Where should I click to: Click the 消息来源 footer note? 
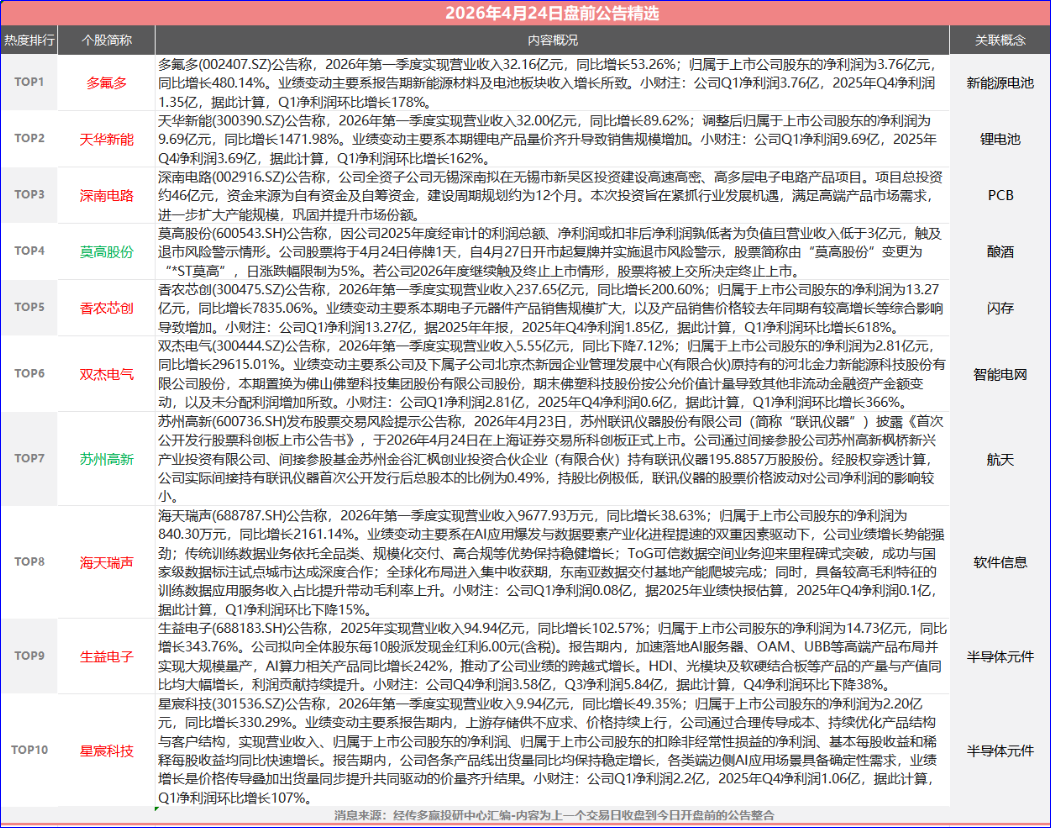tap(554, 815)
